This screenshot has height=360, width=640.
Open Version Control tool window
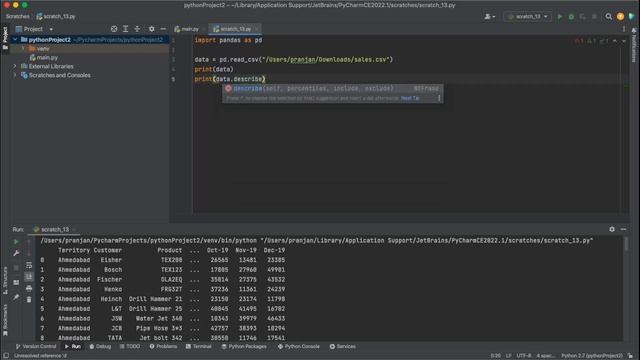coord(36,347)
